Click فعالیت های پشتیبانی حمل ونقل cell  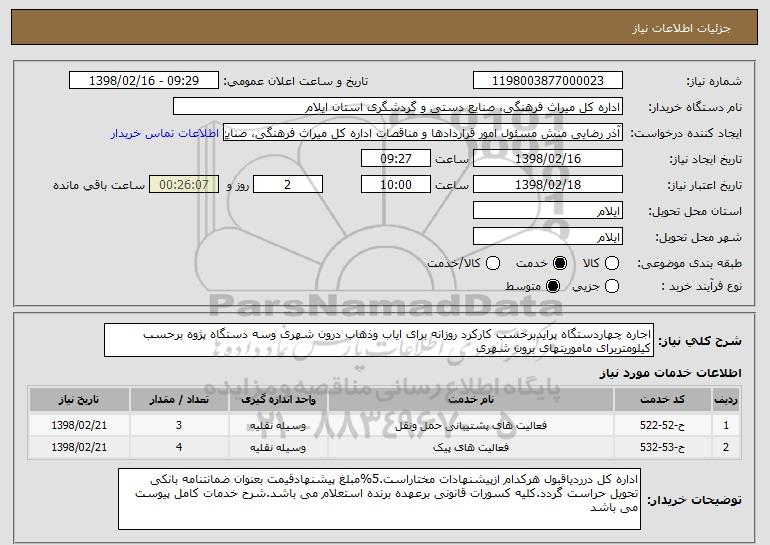471,425
